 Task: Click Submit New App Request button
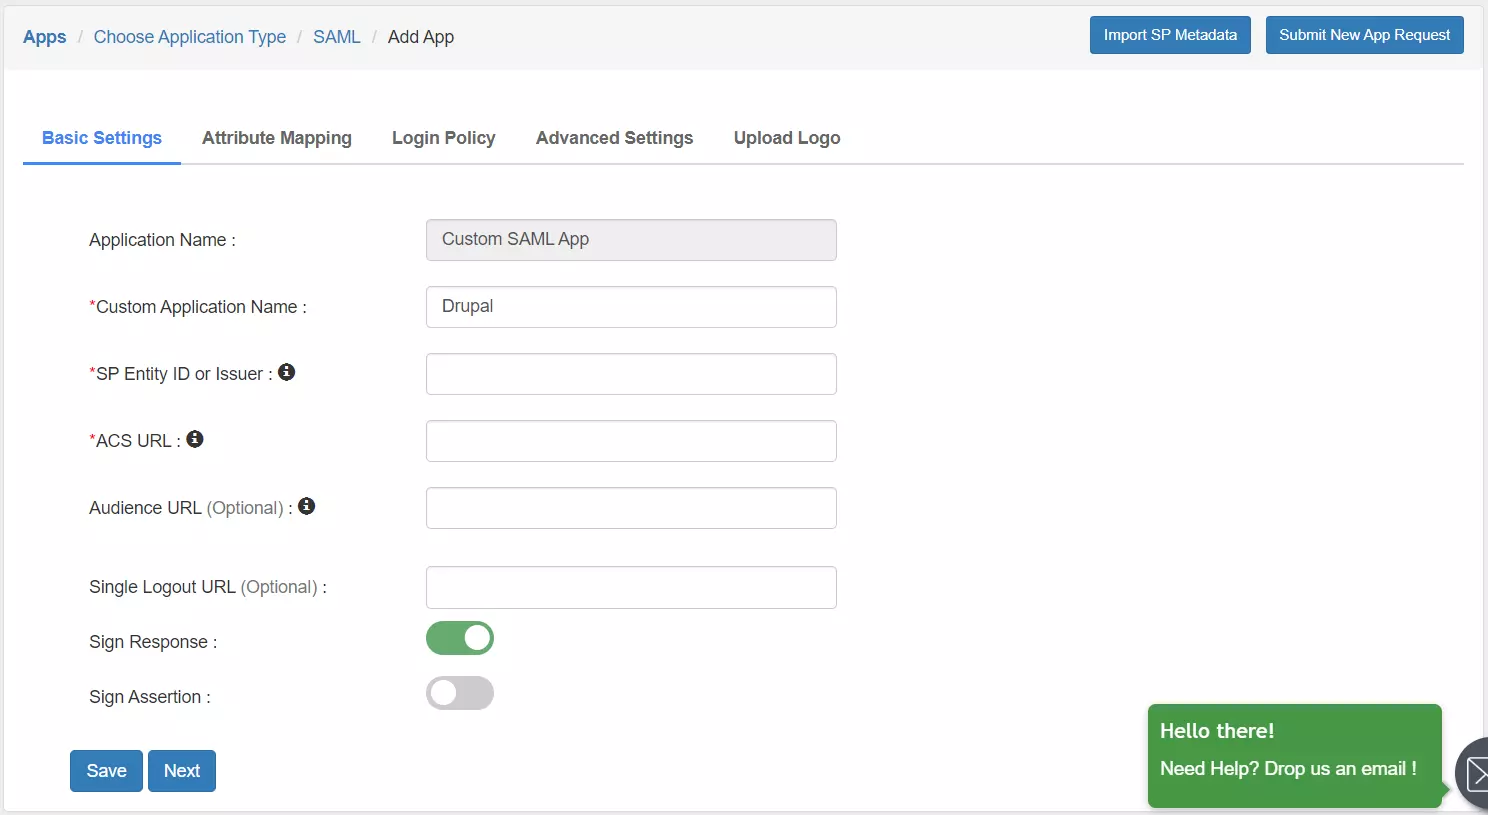1364,35
